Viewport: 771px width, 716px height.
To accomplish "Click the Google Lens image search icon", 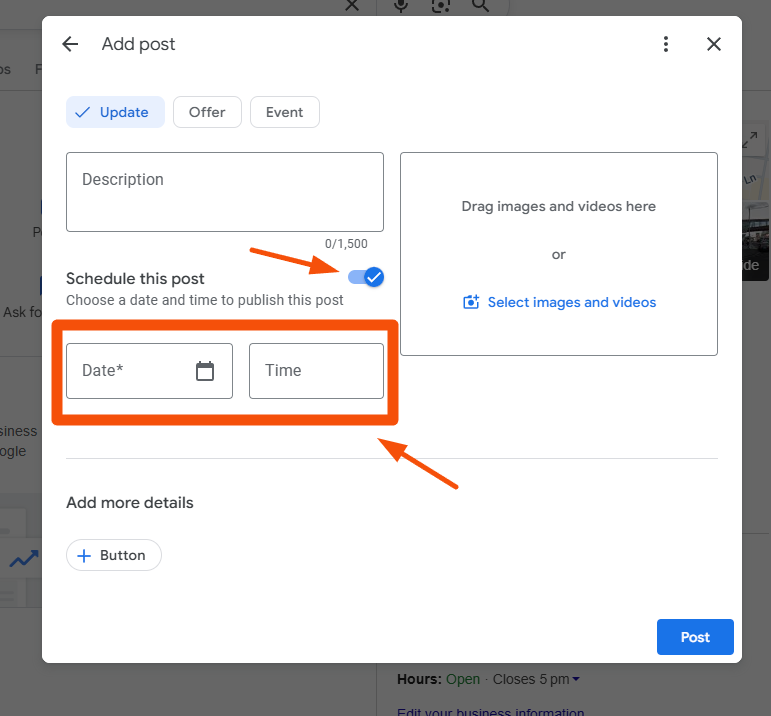I will click(x=440, y=6).
